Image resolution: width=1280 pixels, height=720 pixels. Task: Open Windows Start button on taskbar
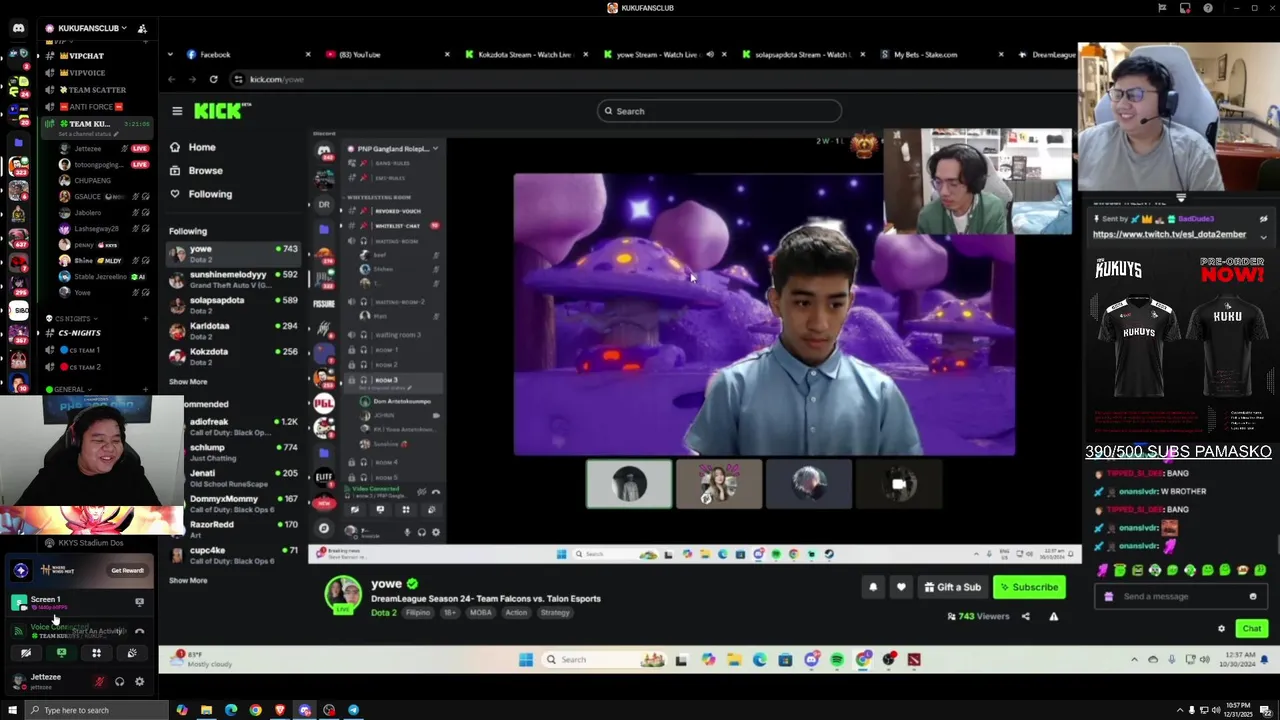(x=11, y=710)
